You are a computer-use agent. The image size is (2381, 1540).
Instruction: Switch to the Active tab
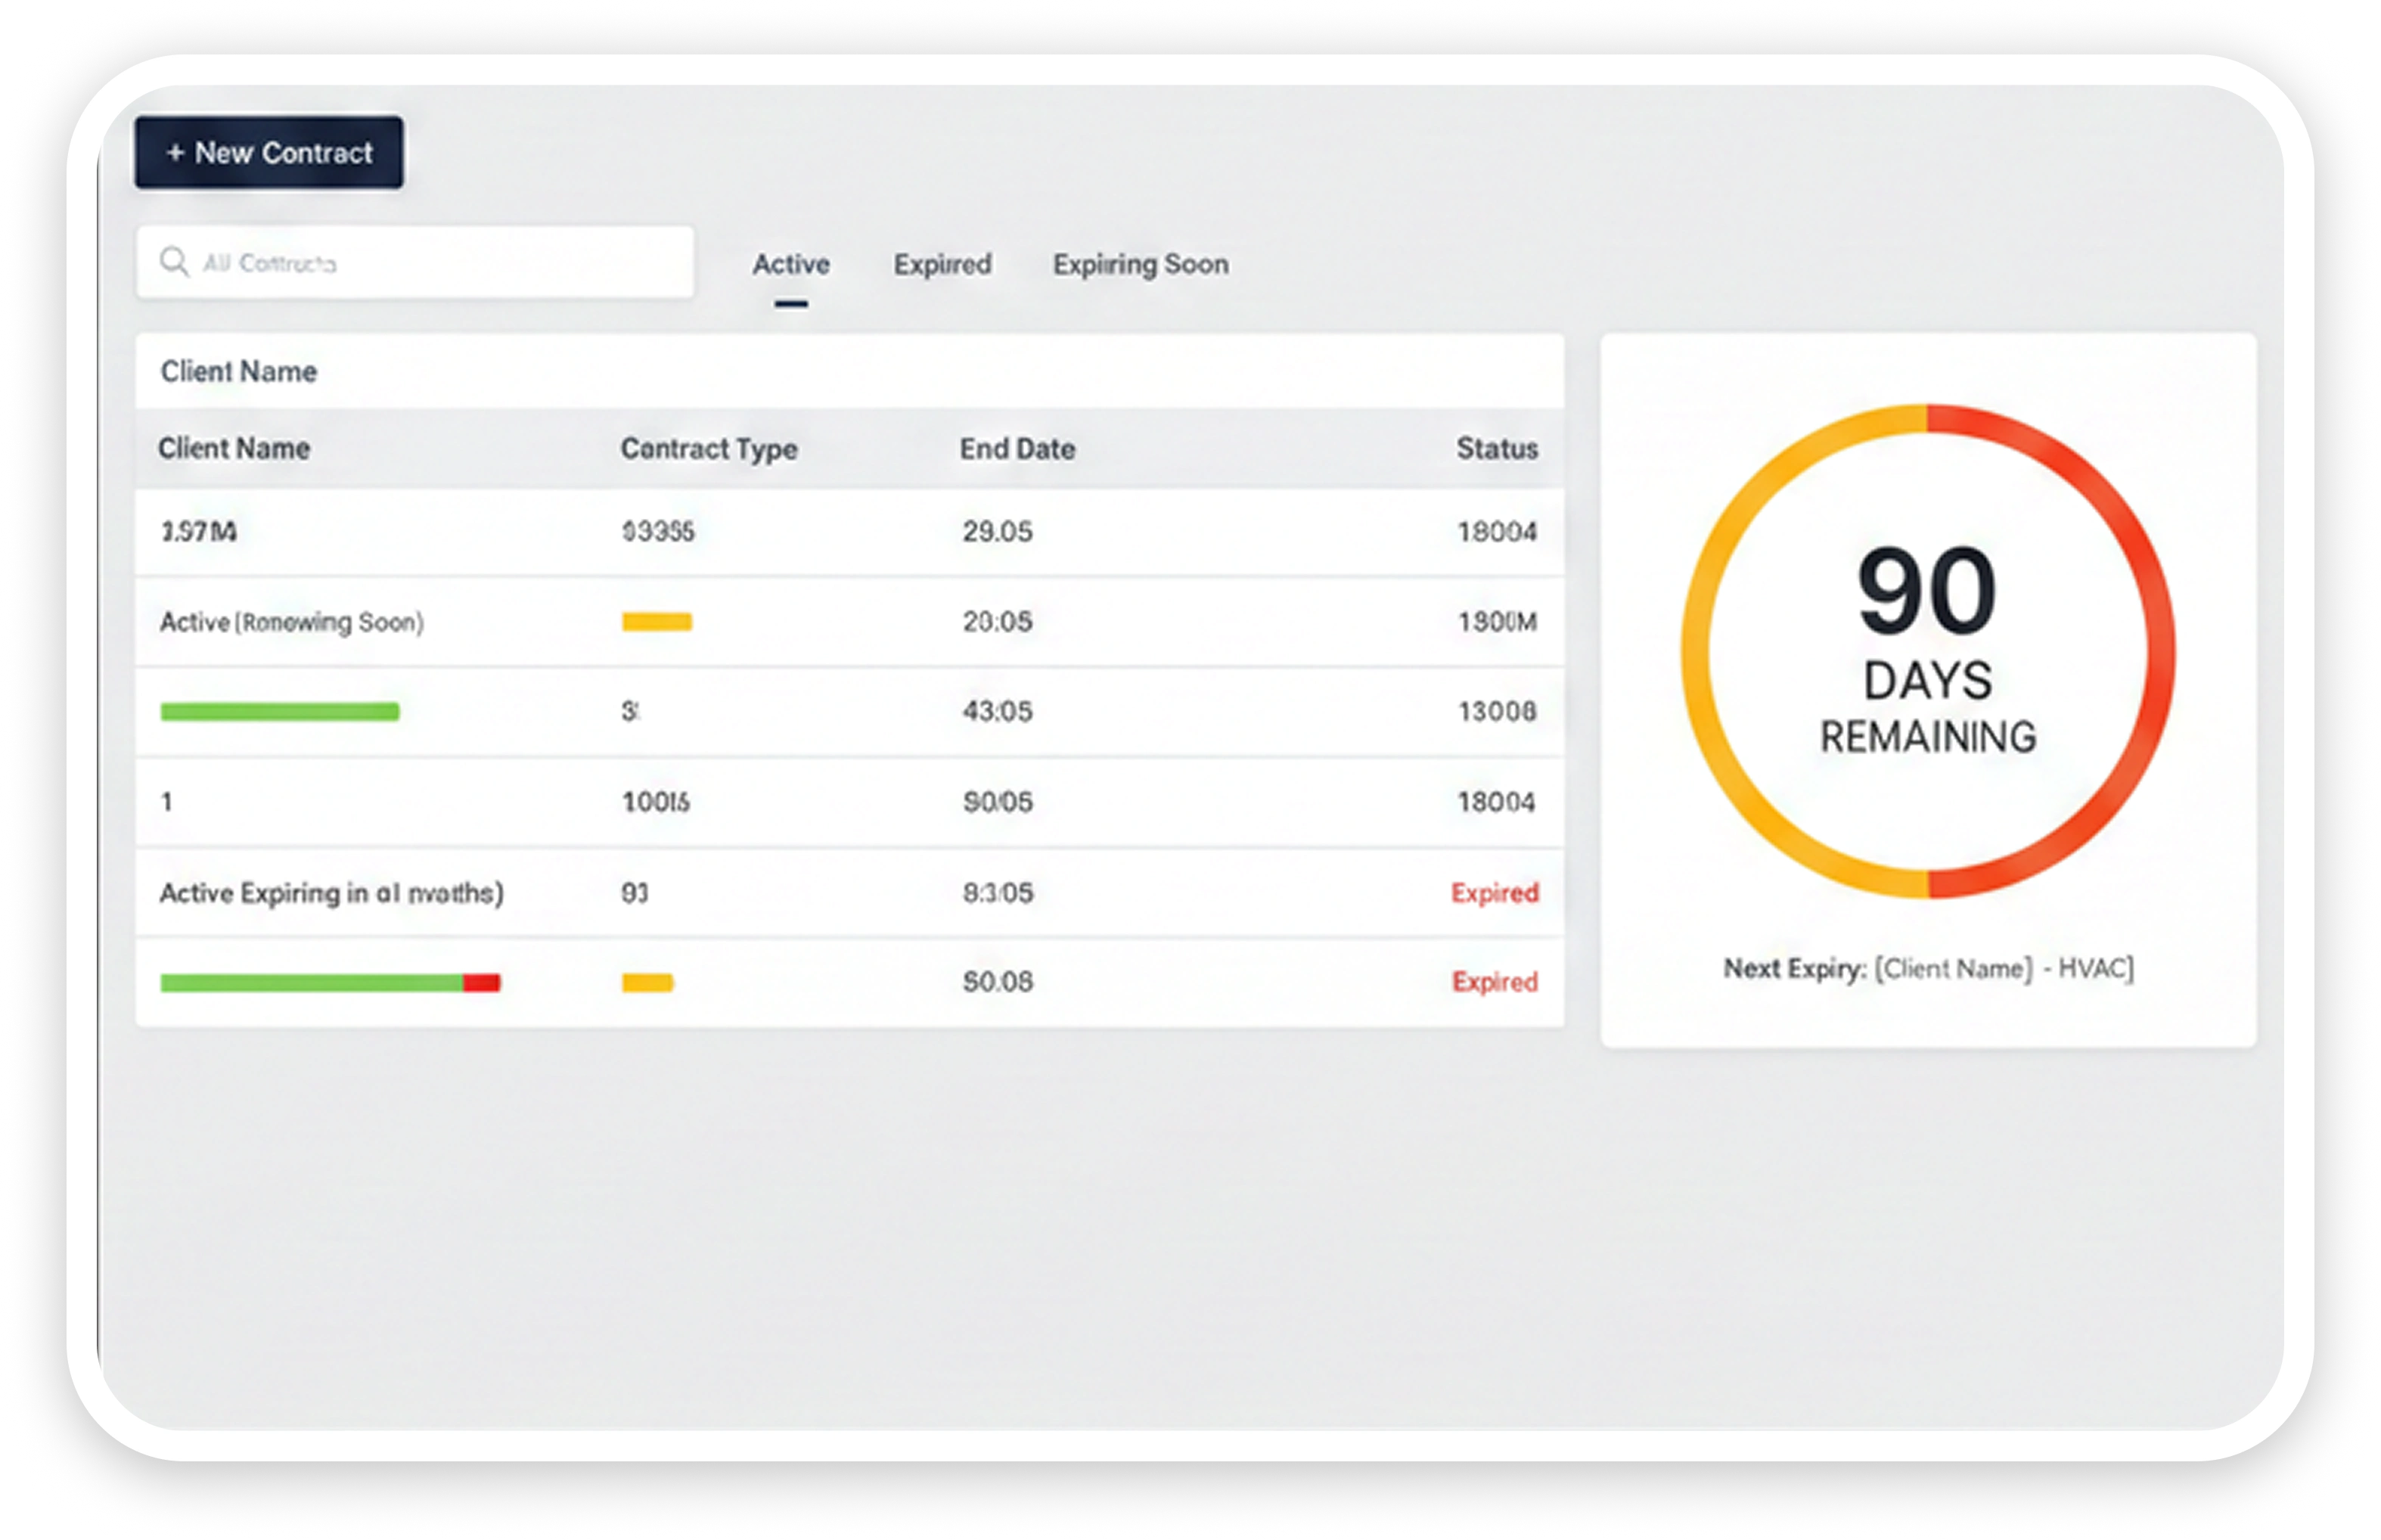[791, 265]
